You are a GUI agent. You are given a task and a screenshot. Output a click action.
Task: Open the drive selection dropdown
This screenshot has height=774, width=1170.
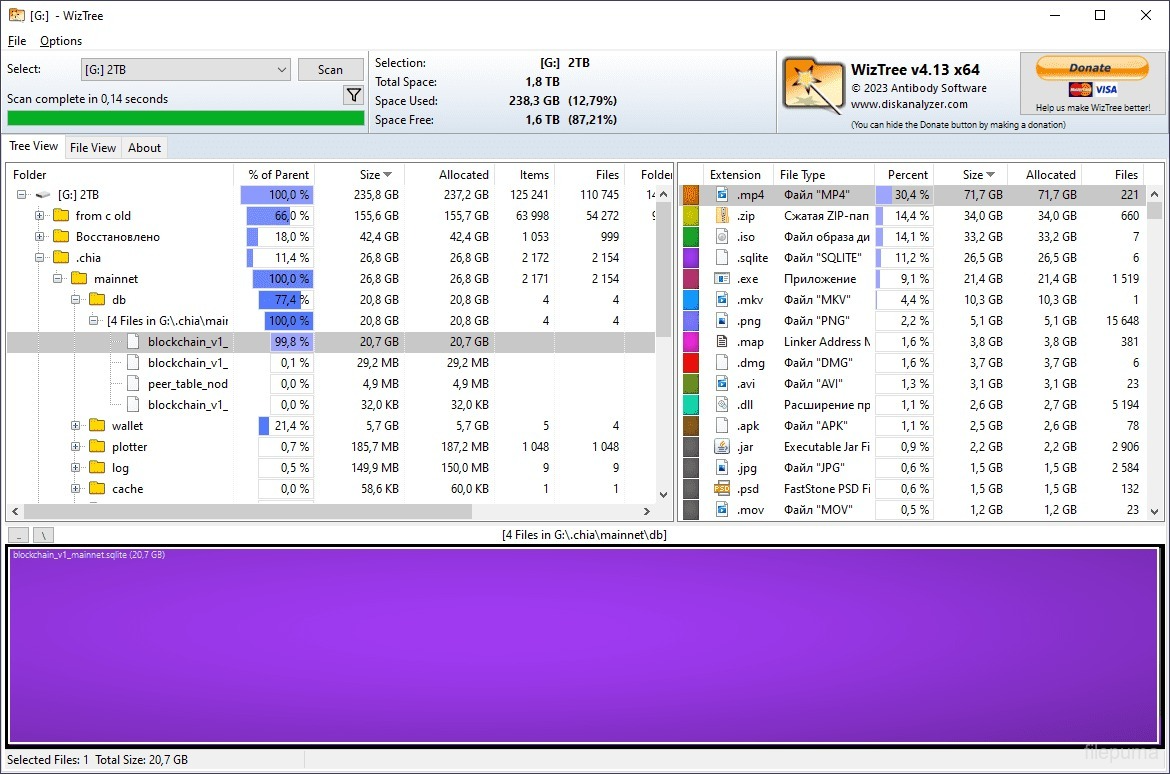[x=280, y=69]
